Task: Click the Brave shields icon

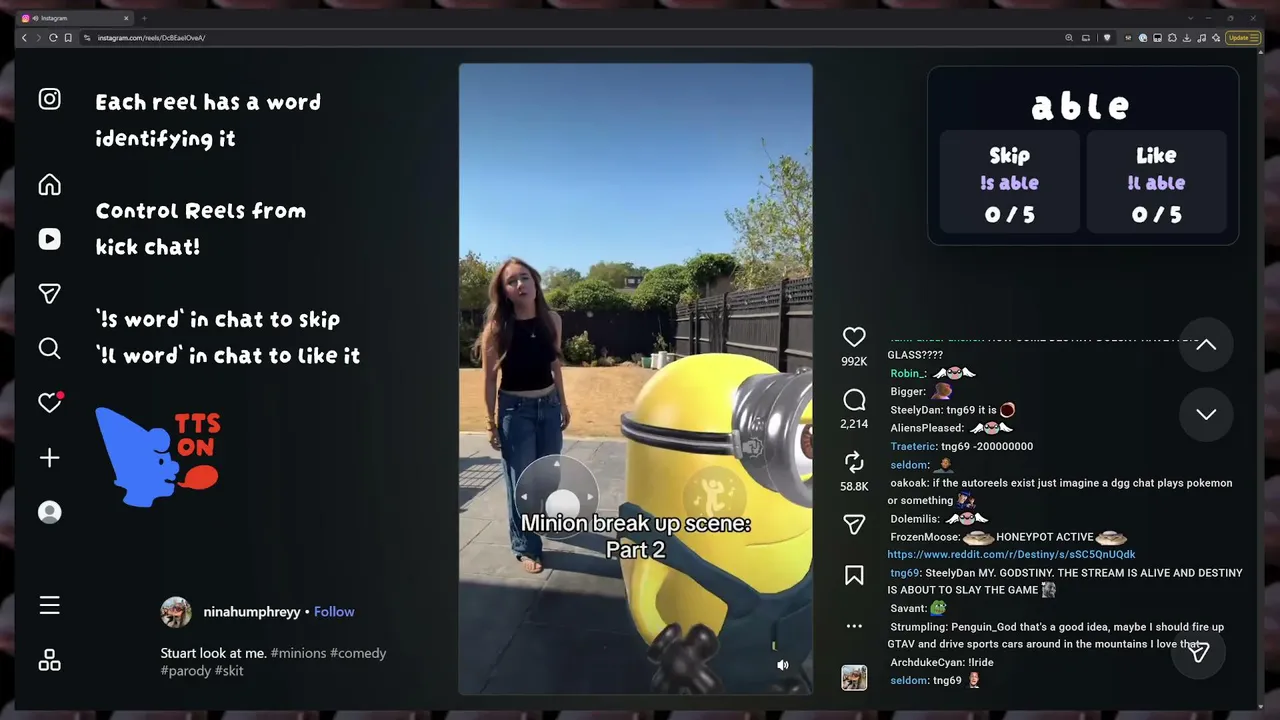Action: (1106, 38)
